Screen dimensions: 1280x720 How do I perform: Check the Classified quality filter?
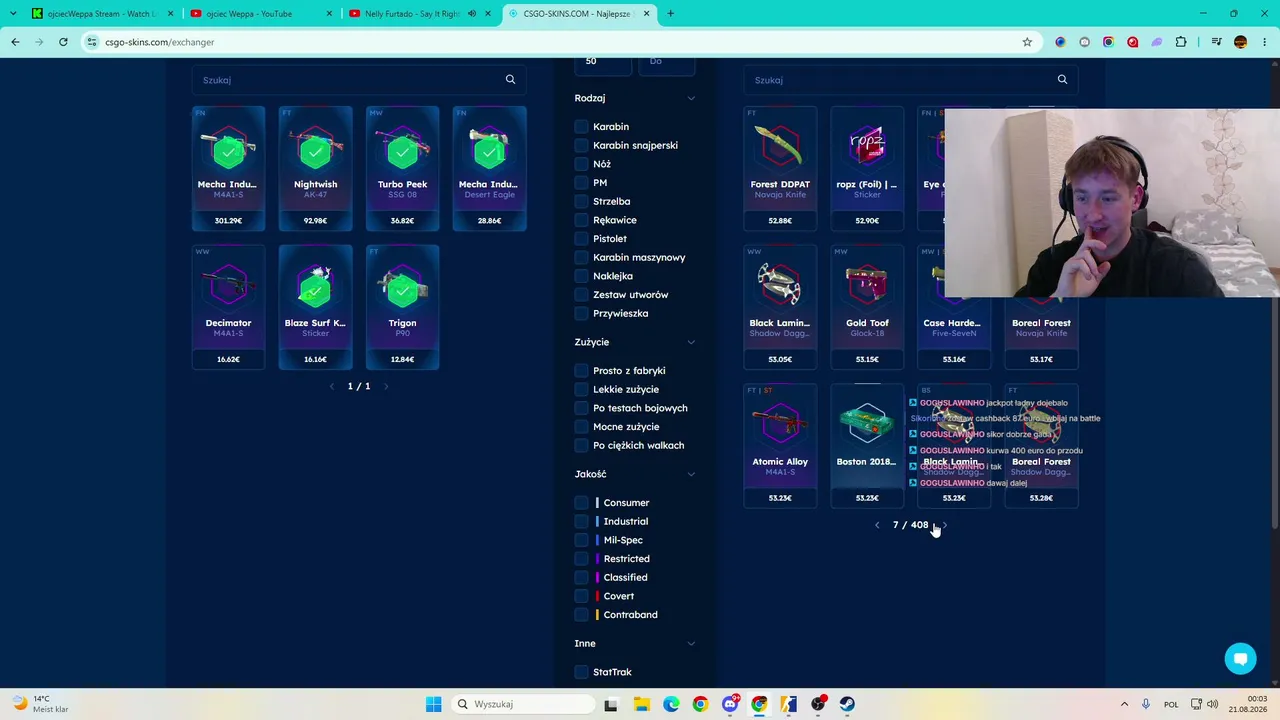coord(581,578)
